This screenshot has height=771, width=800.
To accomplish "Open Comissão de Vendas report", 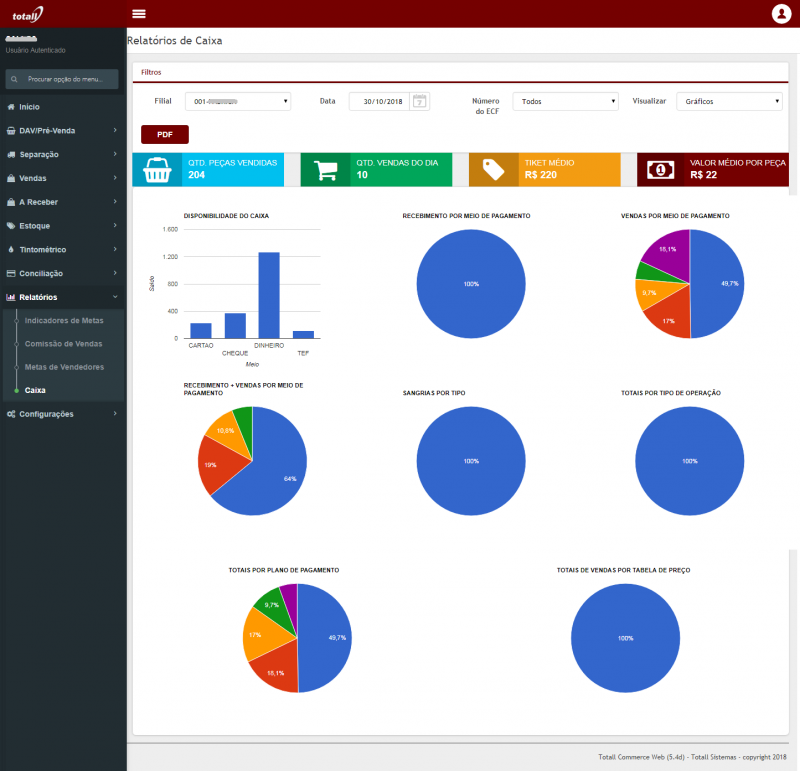I will coord(63,344).
